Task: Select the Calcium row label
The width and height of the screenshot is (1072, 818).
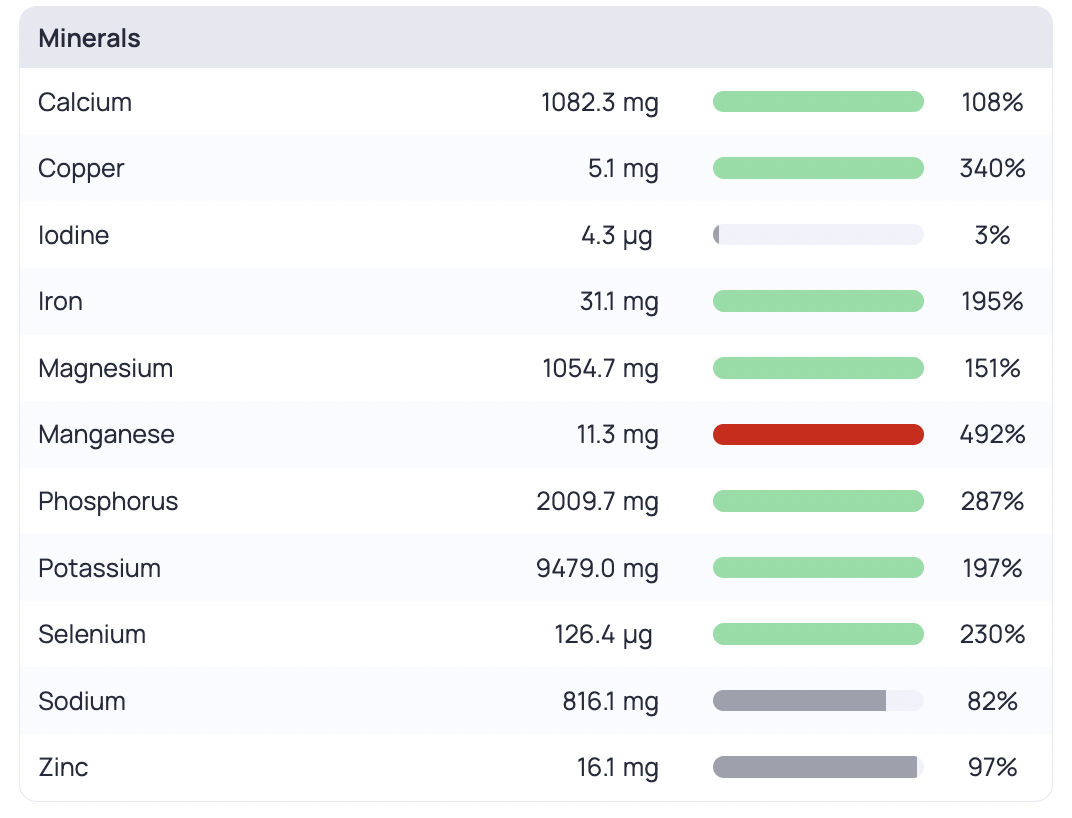Action: [85, 102]
